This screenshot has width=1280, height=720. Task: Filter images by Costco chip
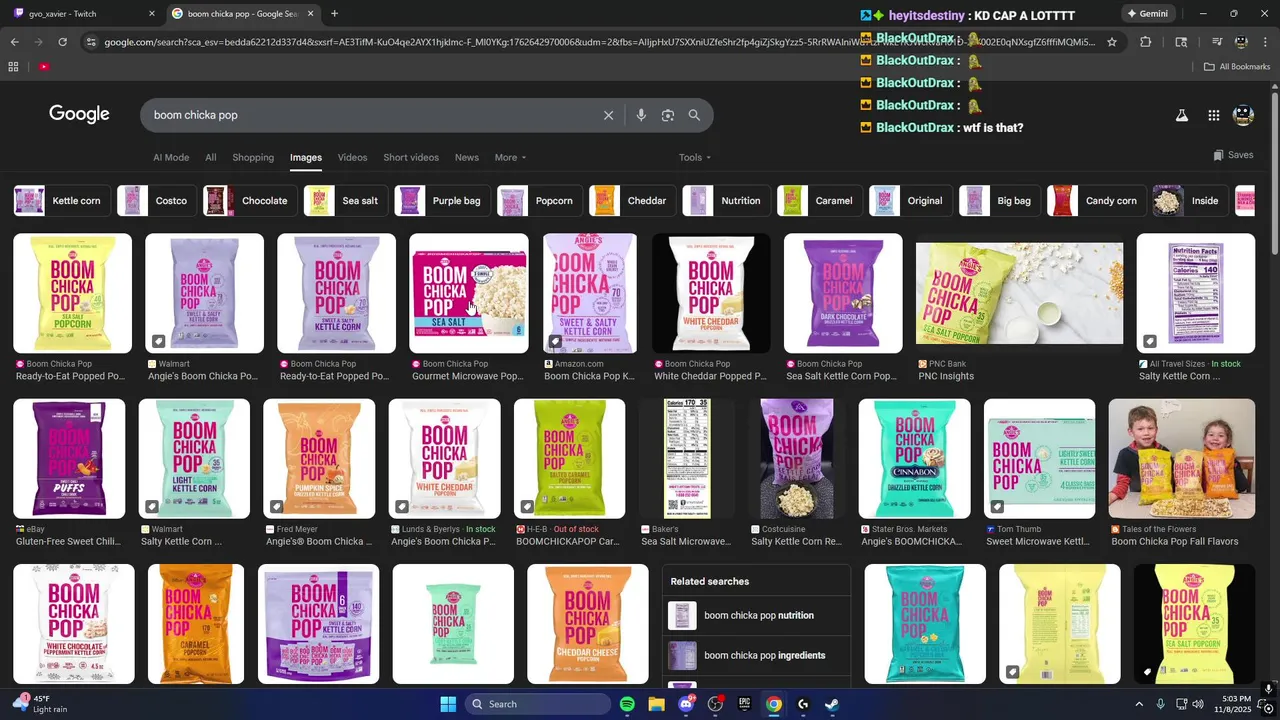tap(155, 200)
